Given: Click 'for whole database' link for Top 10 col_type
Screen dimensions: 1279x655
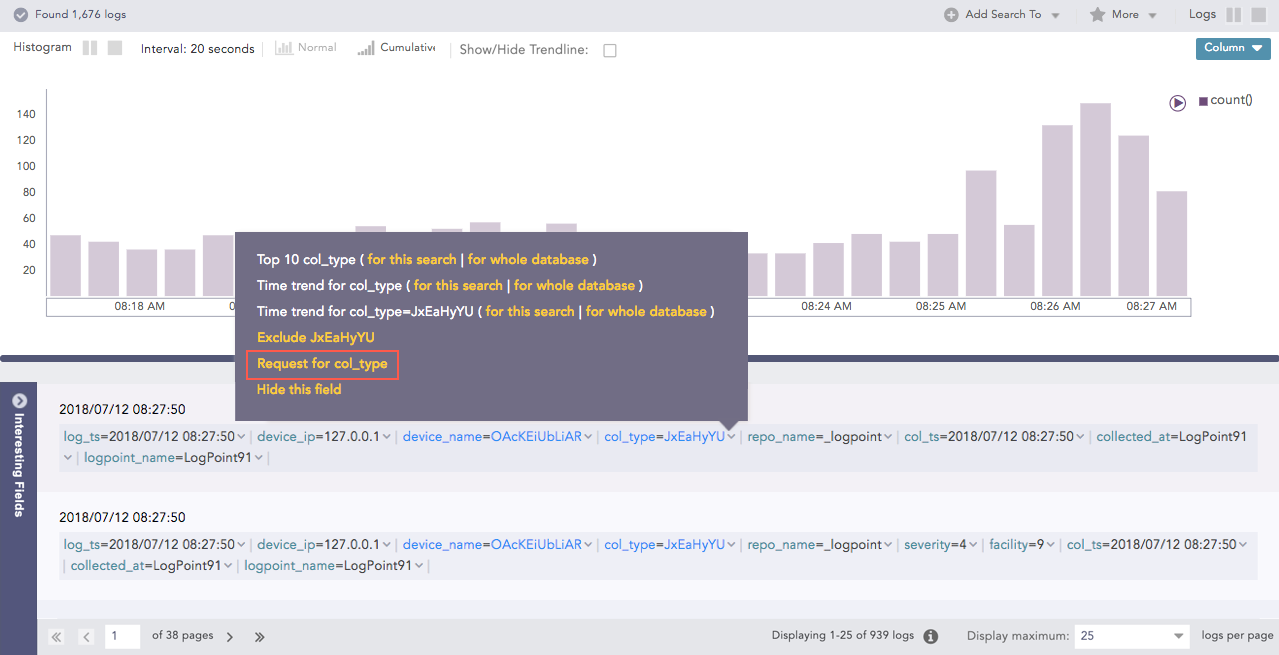Looking at the screenshot, I should click(x=528, y=260).
